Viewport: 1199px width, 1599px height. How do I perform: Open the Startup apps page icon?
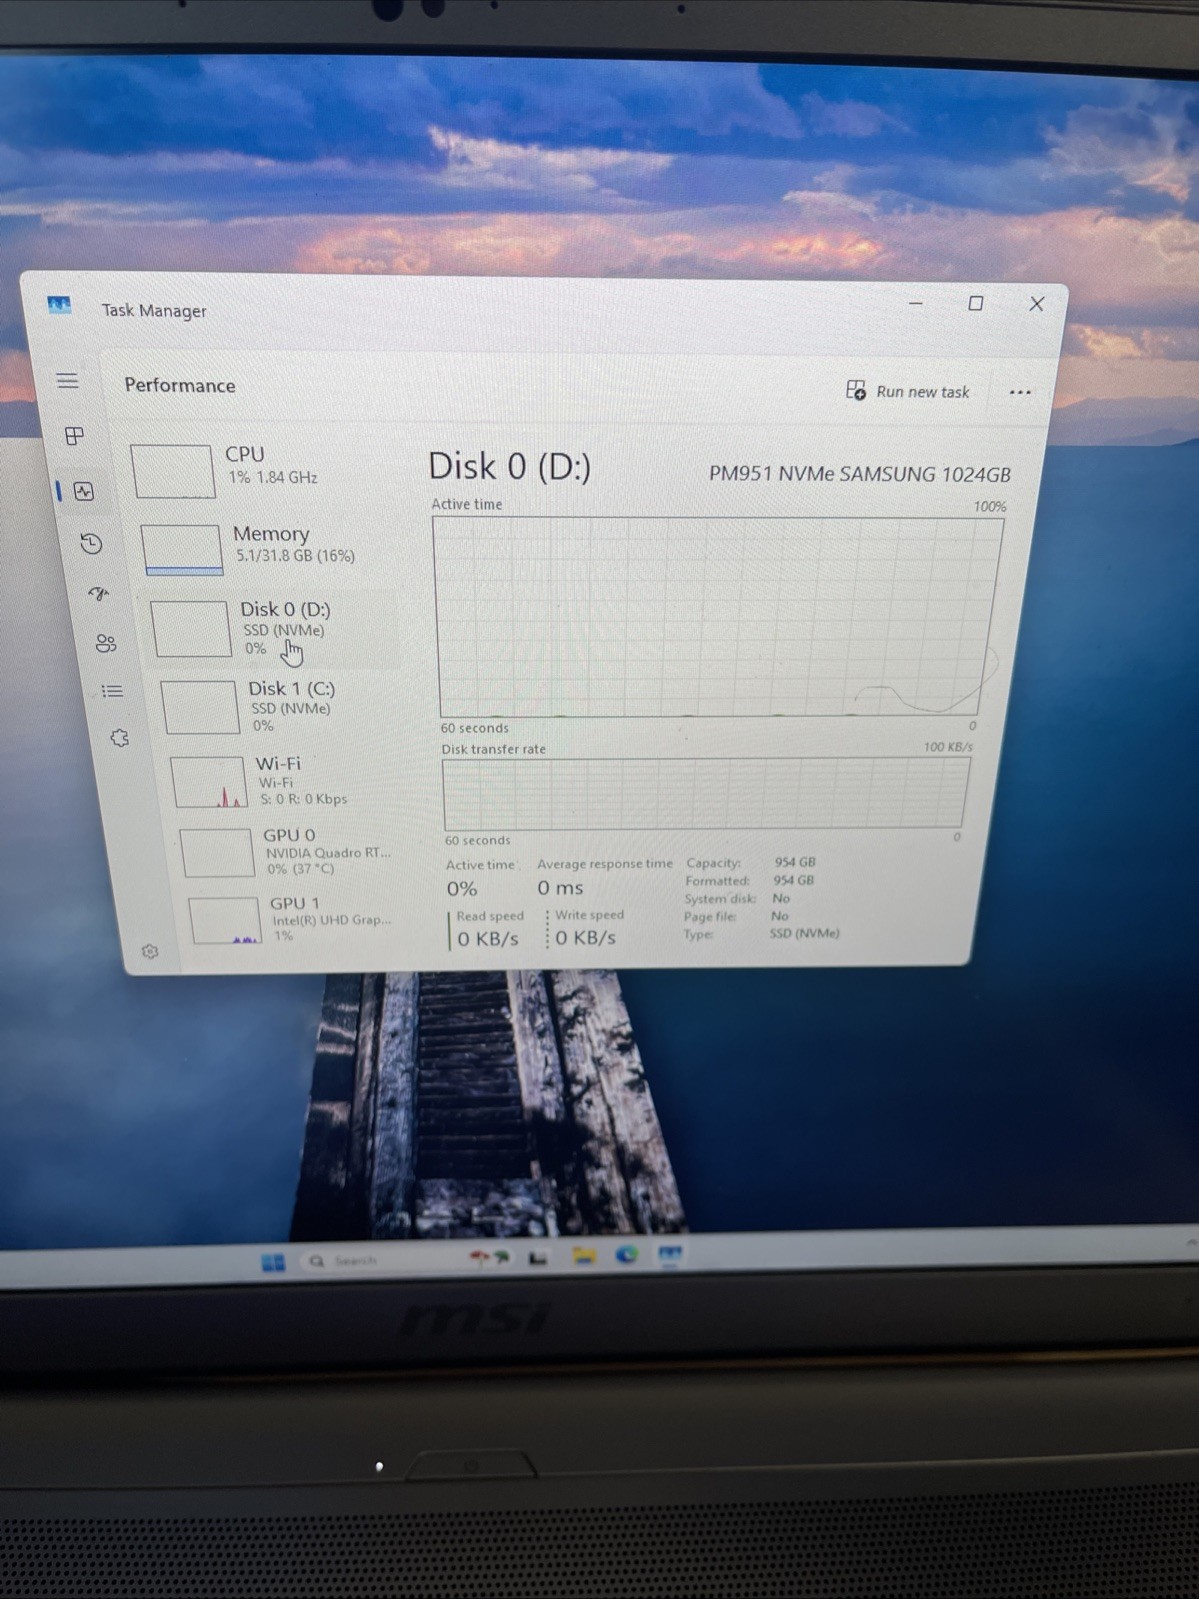pos(98,594)
